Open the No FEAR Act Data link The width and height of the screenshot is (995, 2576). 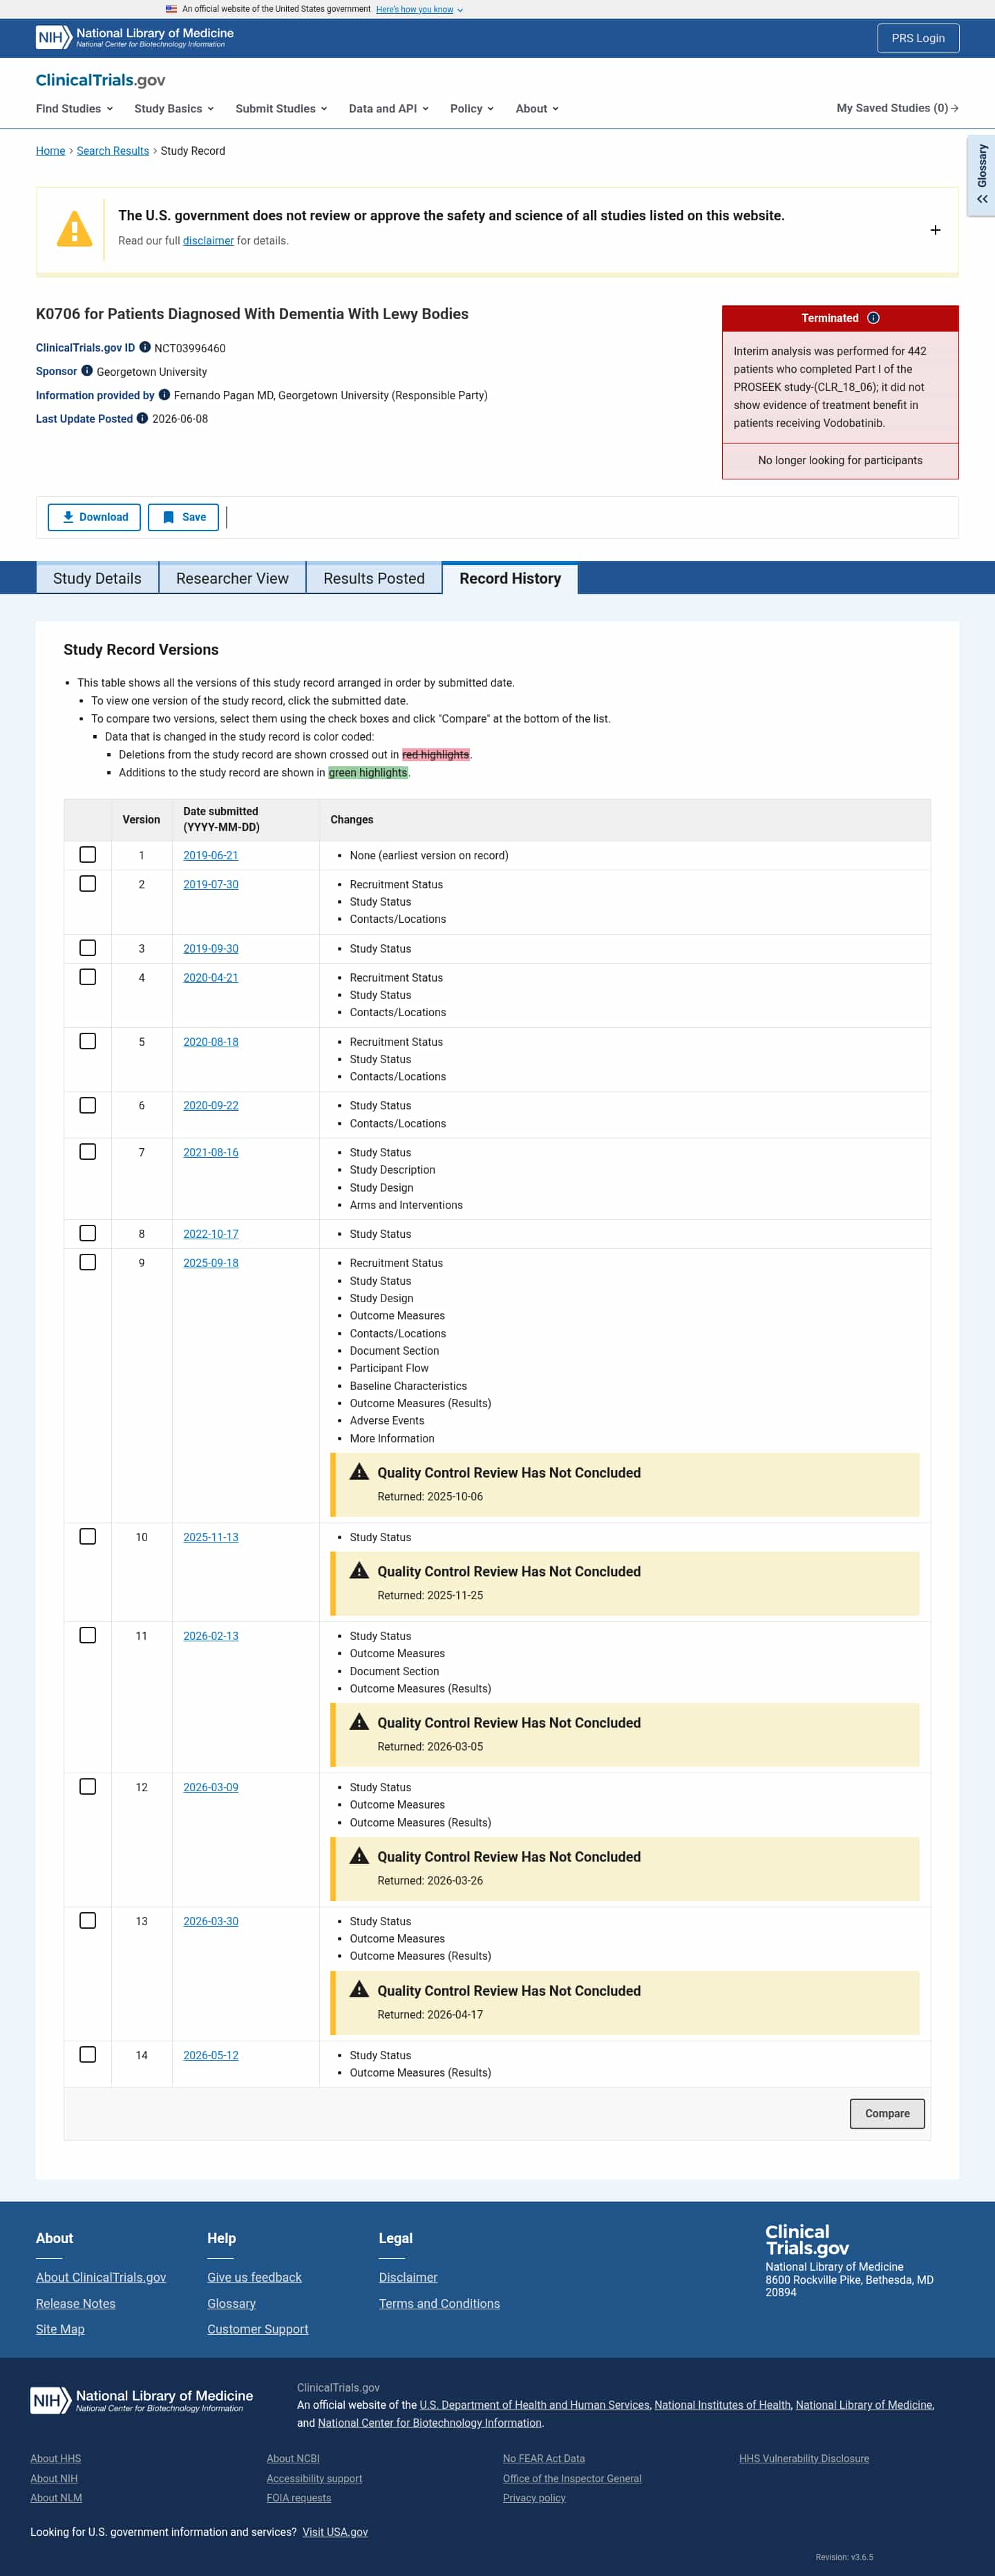click(x=544, y=2458)
